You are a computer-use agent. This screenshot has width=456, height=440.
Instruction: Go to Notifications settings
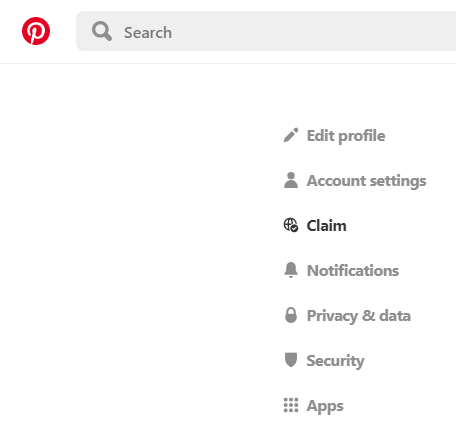tap(353, 270)
